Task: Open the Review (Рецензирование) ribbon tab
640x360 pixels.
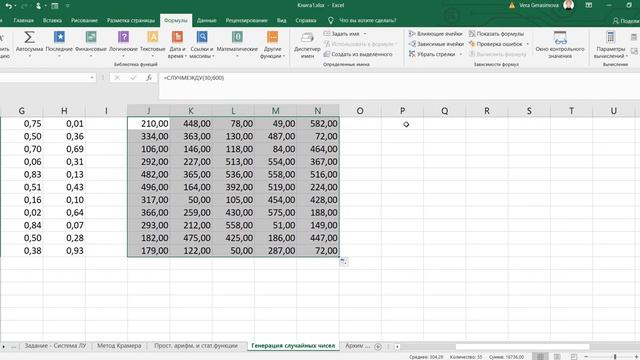Action: (x=247, y=20)
